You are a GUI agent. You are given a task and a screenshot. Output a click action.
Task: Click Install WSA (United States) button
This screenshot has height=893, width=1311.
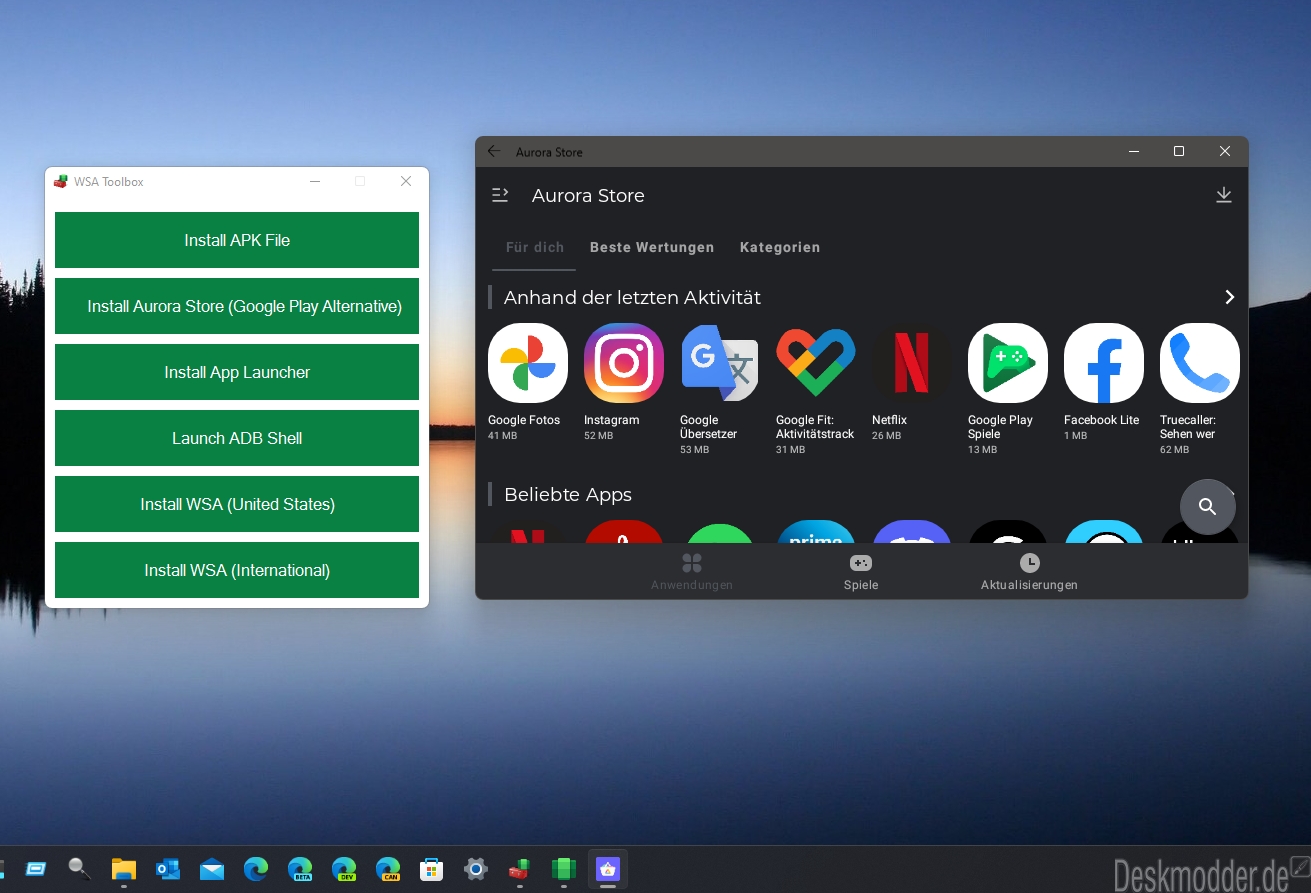point(237,504)
